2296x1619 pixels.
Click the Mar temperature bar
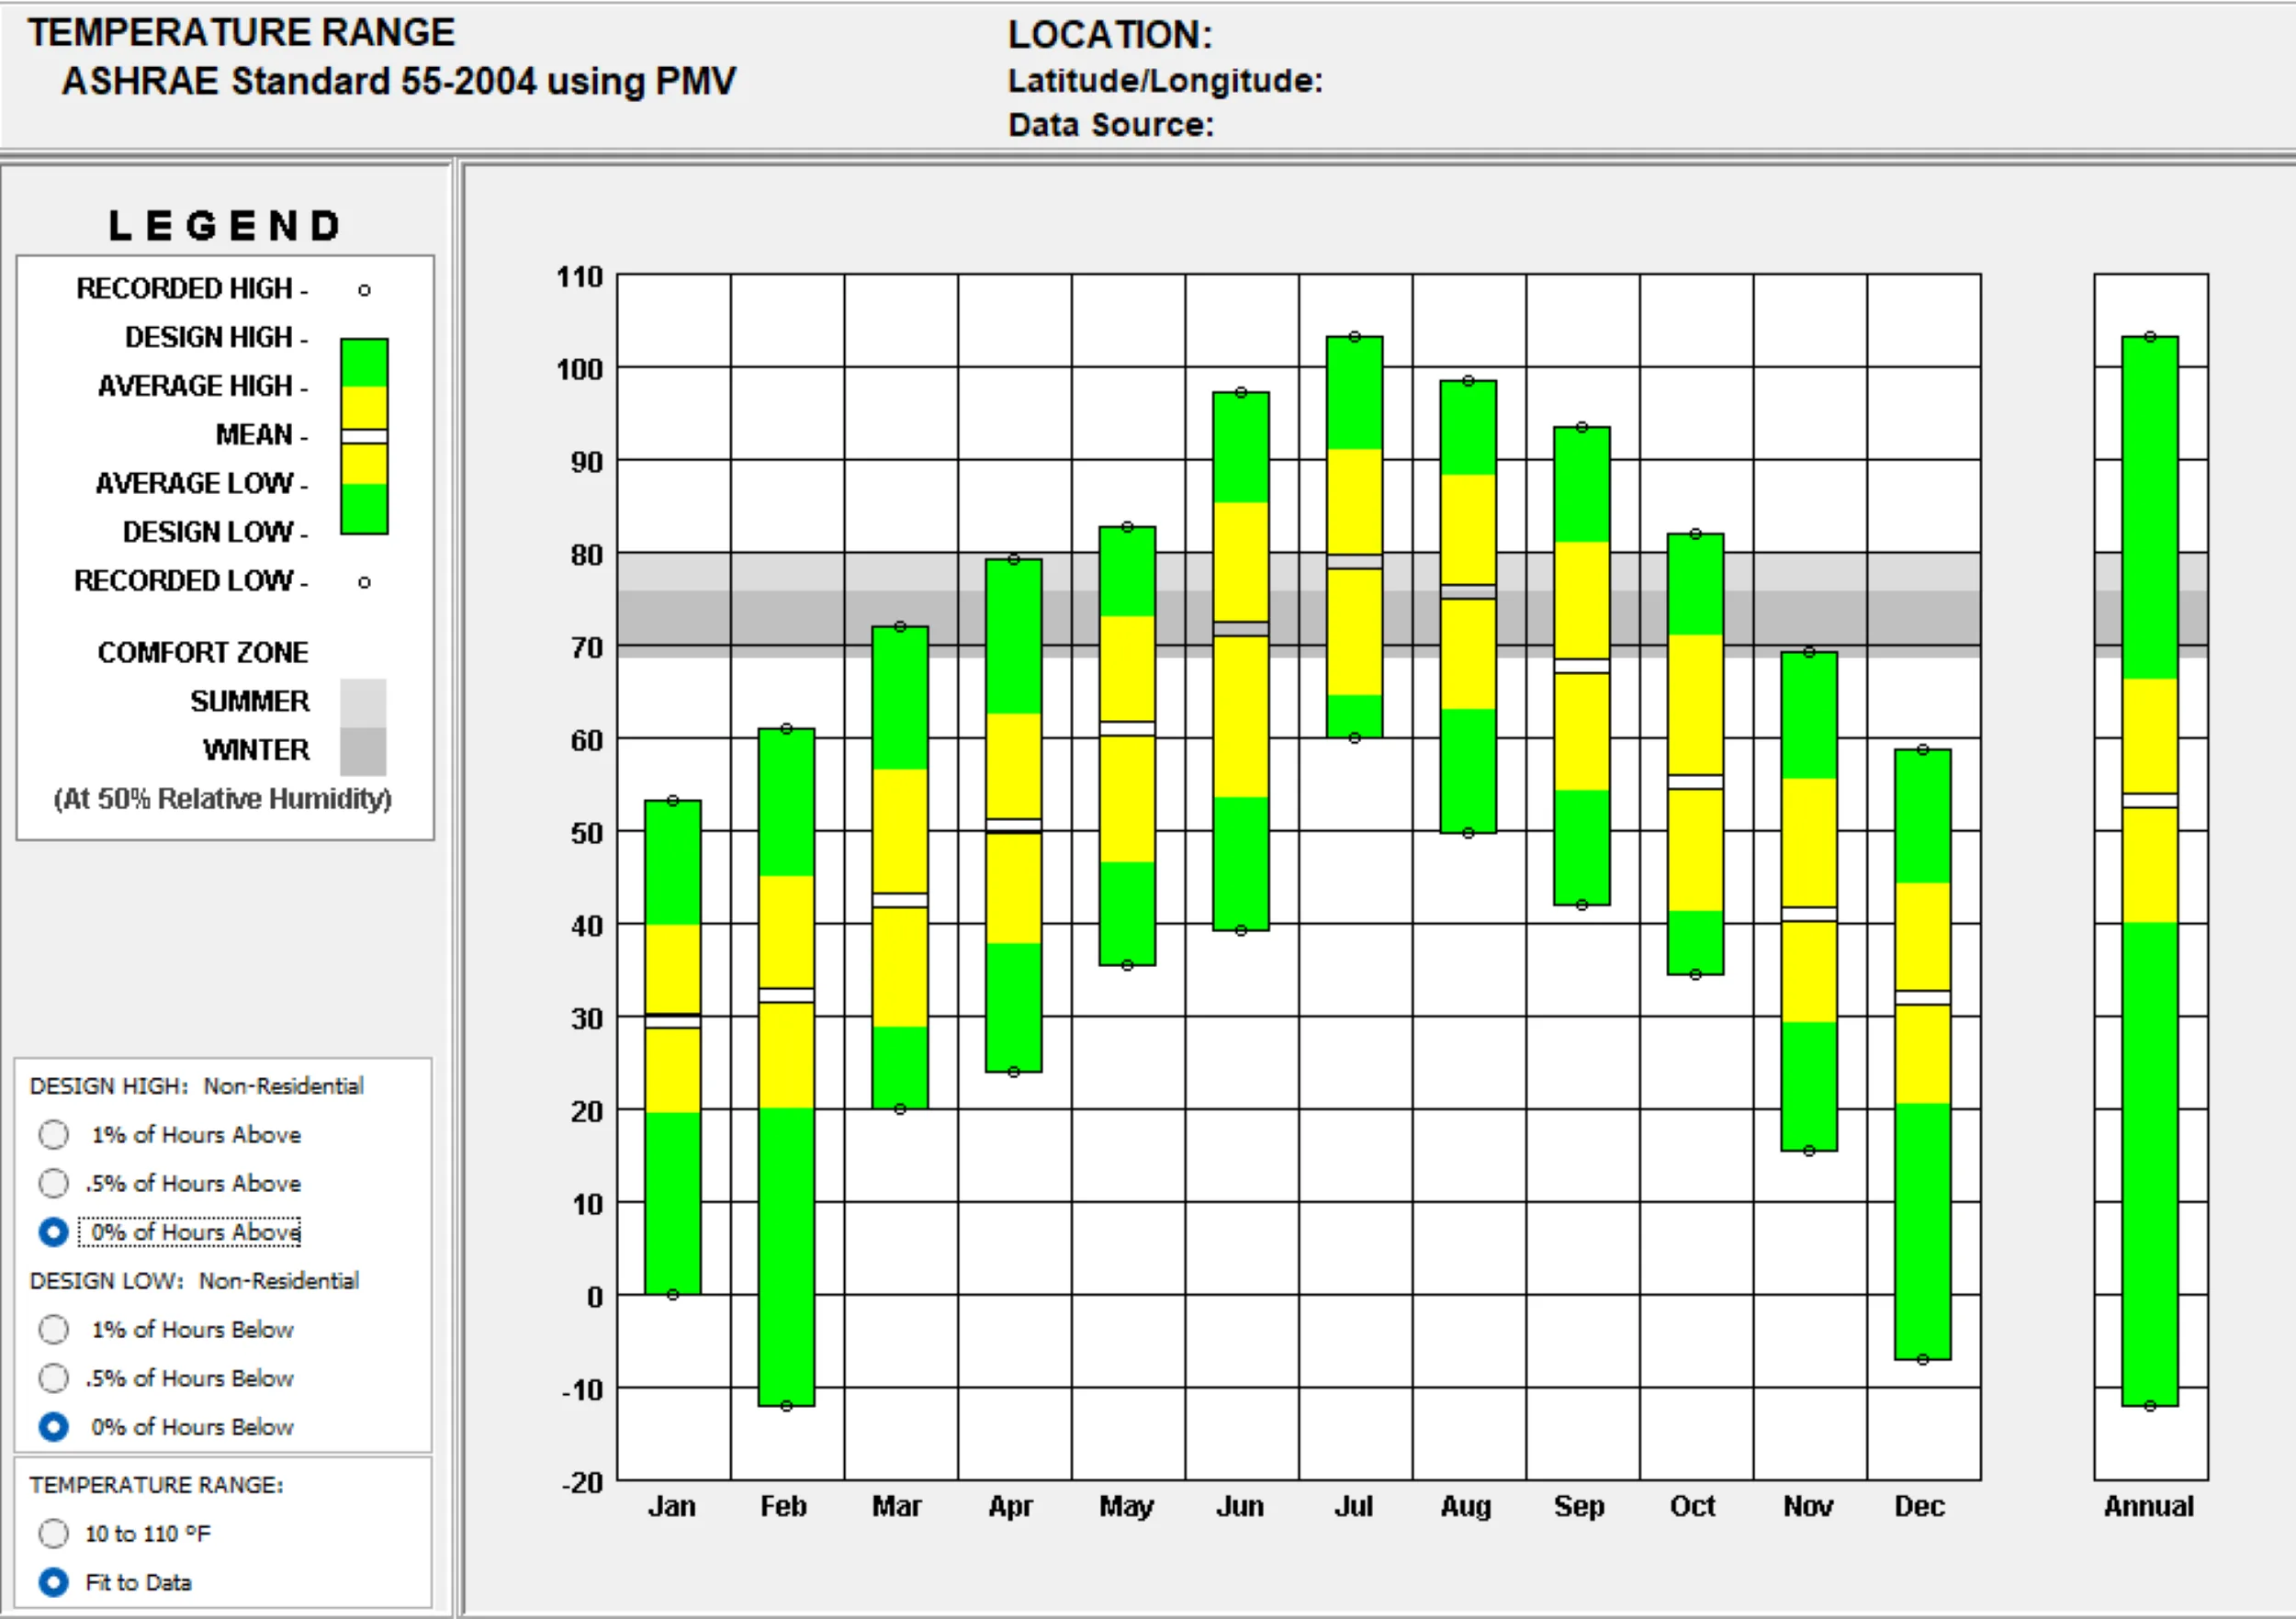[x=900, y=867]
